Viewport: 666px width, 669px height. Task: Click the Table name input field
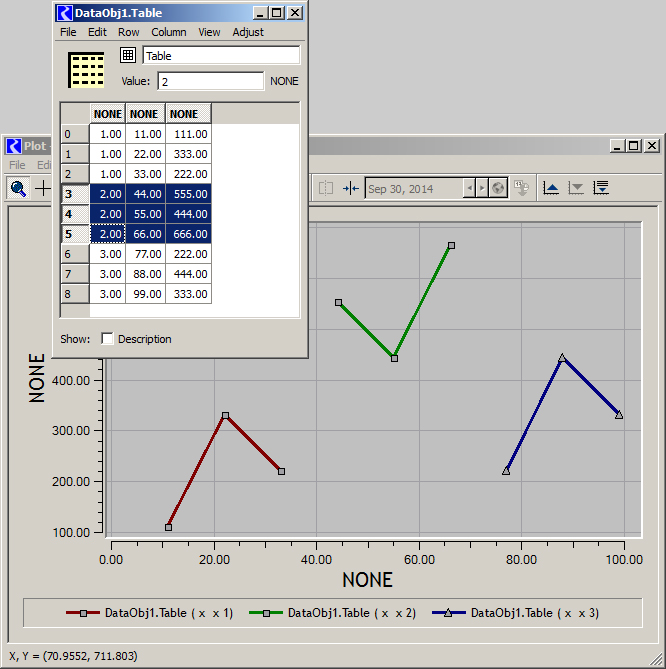pos(221,55)
